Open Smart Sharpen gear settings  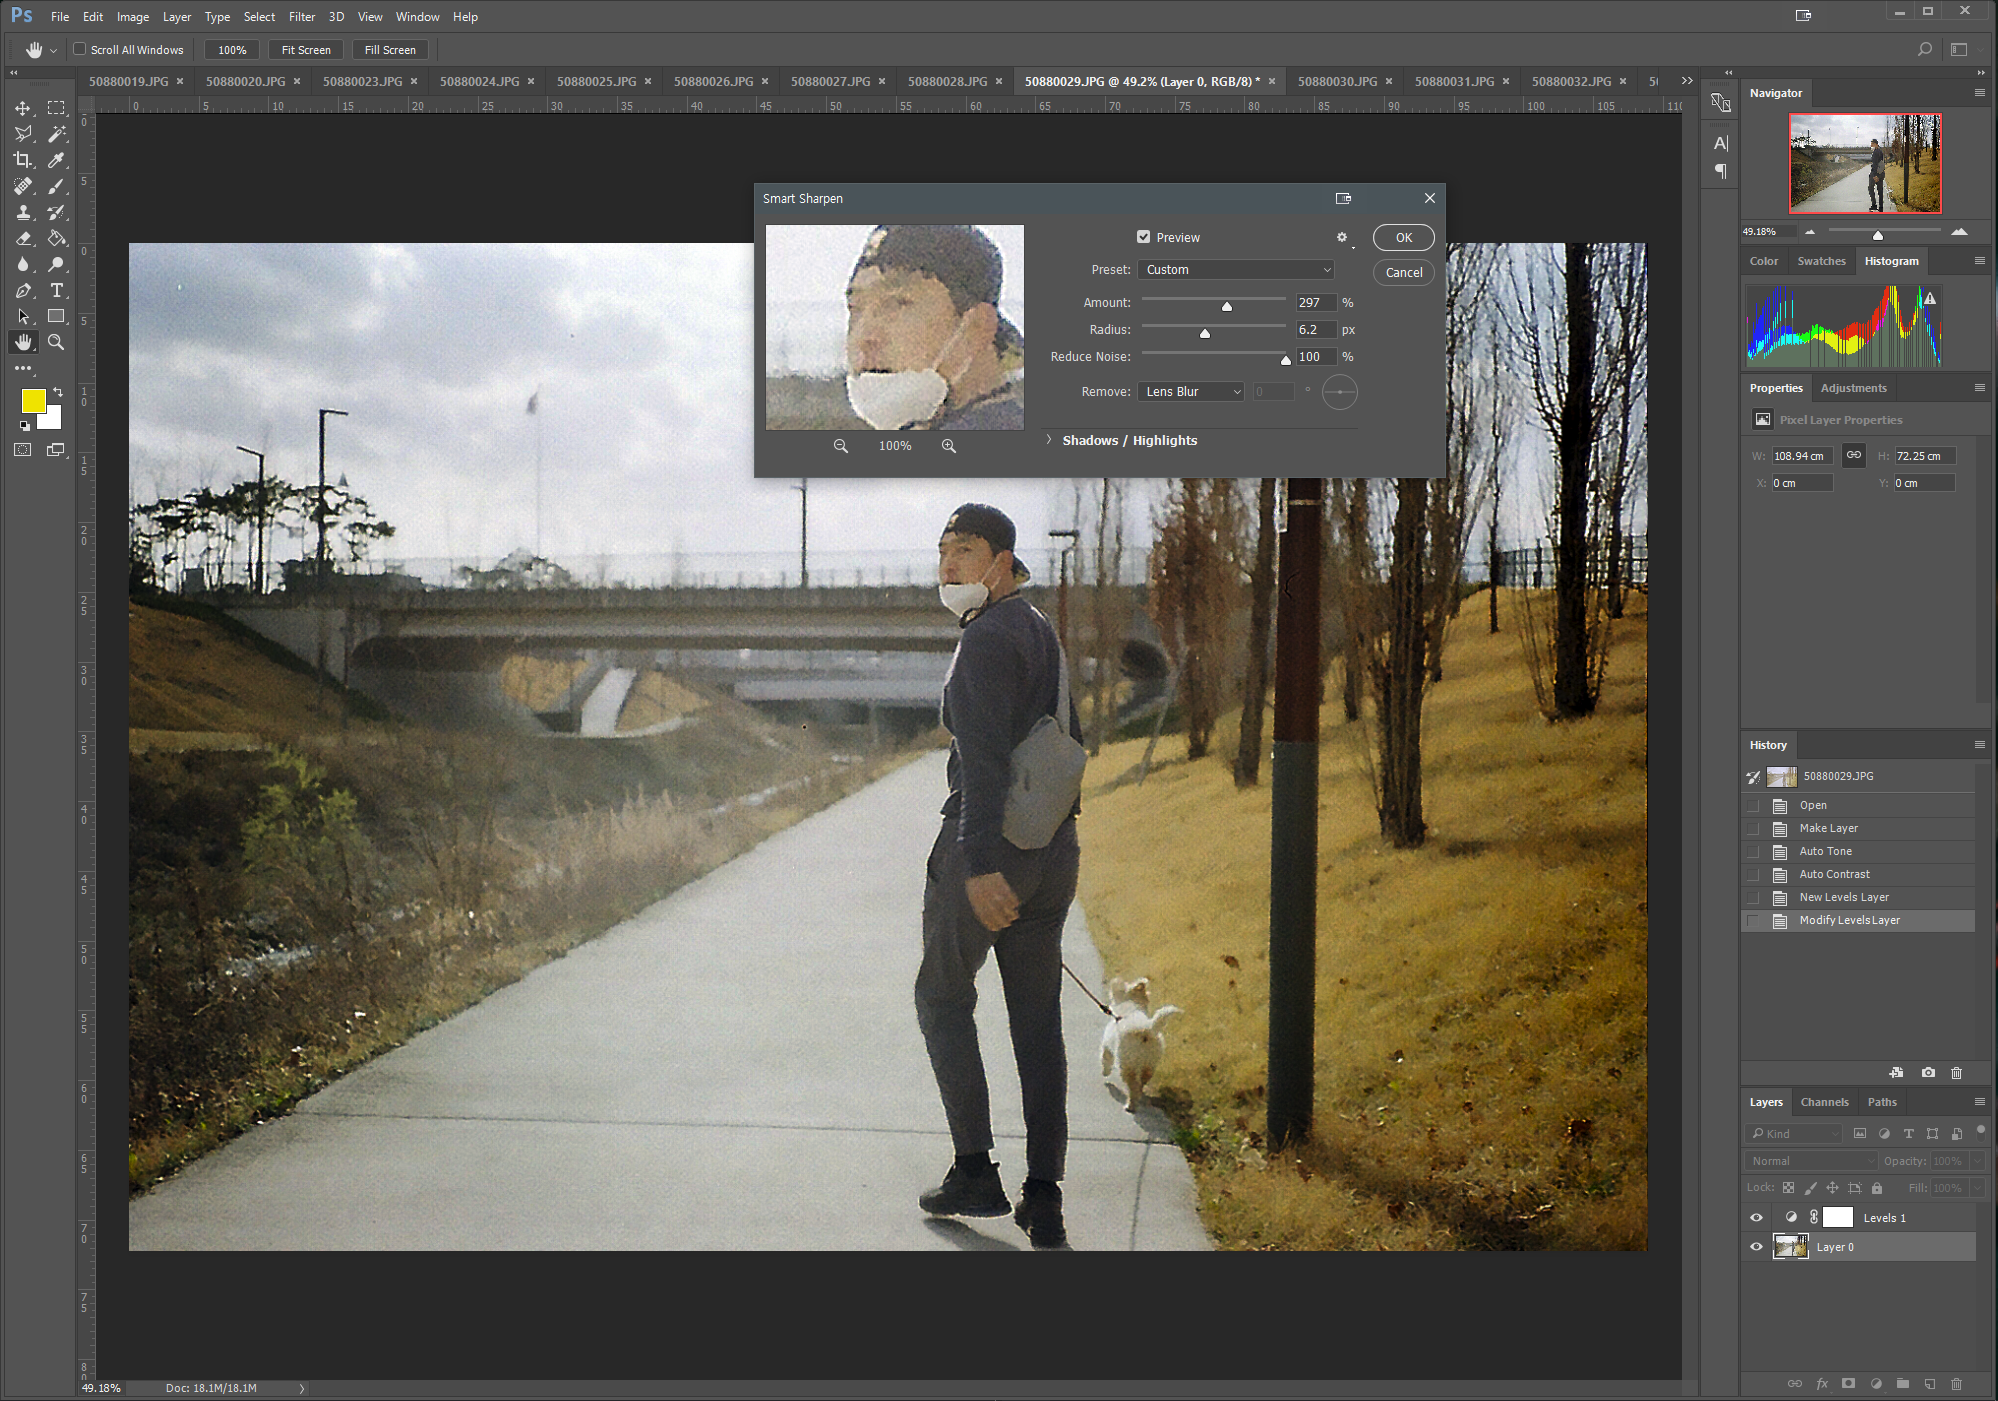(1342, 237)
